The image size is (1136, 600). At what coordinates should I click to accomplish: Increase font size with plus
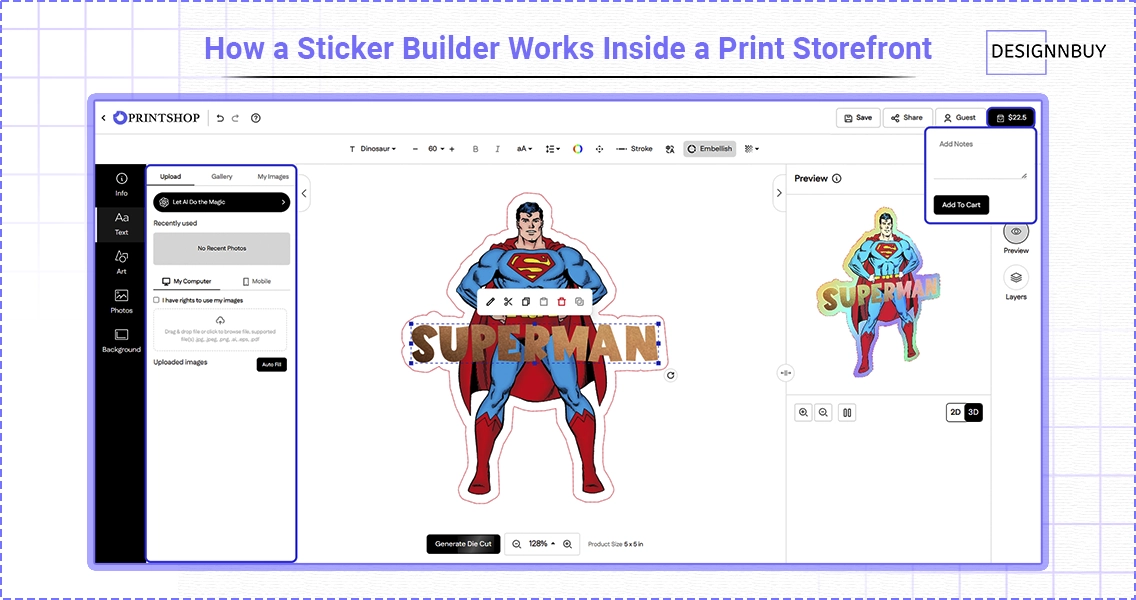tap(452, 149)
